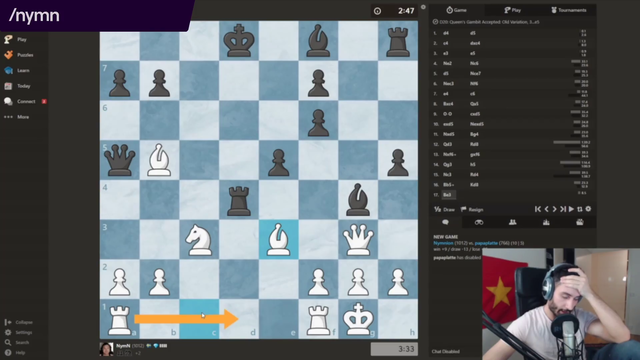The image size is (640, 360).
Task: Open NymN username below the board
Action: pos(123,346)
